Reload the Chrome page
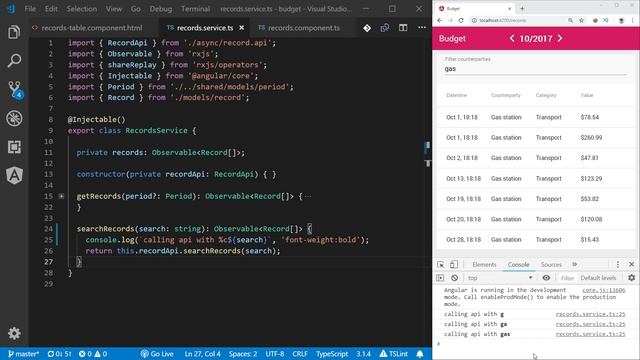The image size is (640, 360). [x=461, y=20]
